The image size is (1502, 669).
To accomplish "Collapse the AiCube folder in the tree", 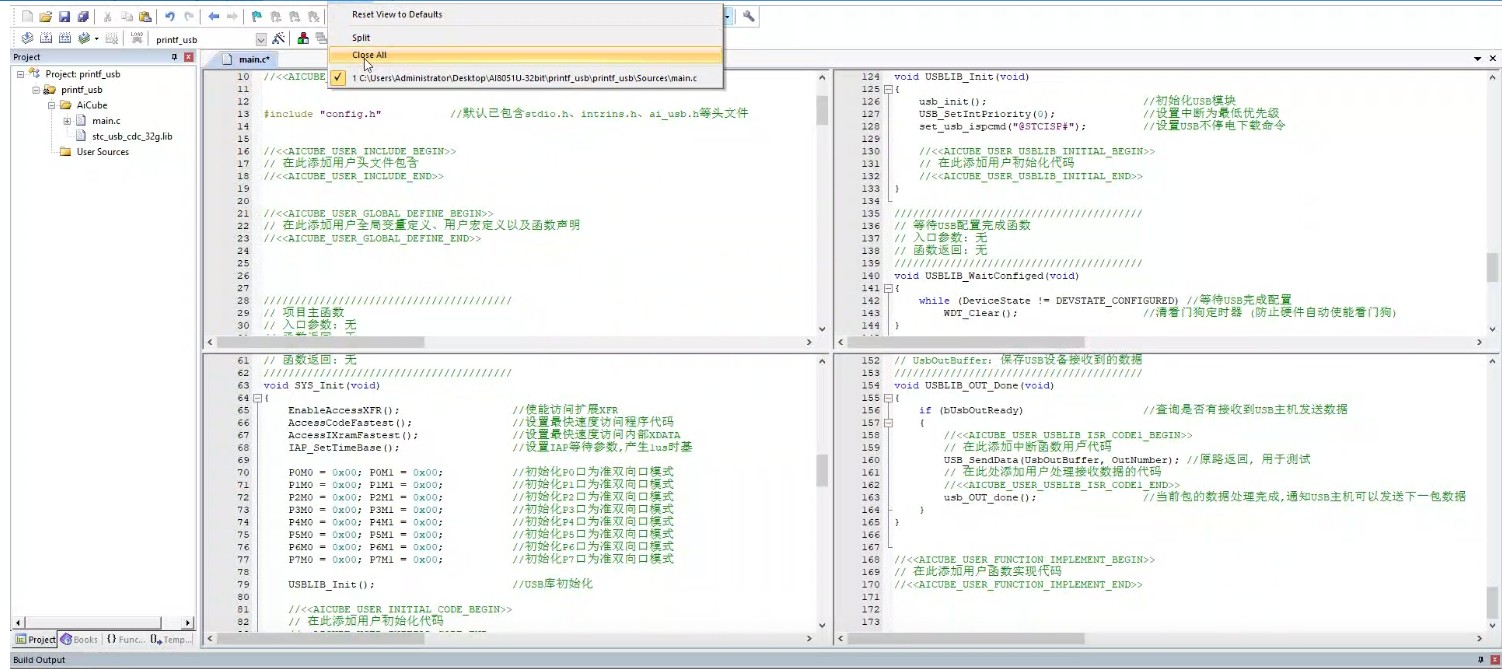I will coord(51,105).
